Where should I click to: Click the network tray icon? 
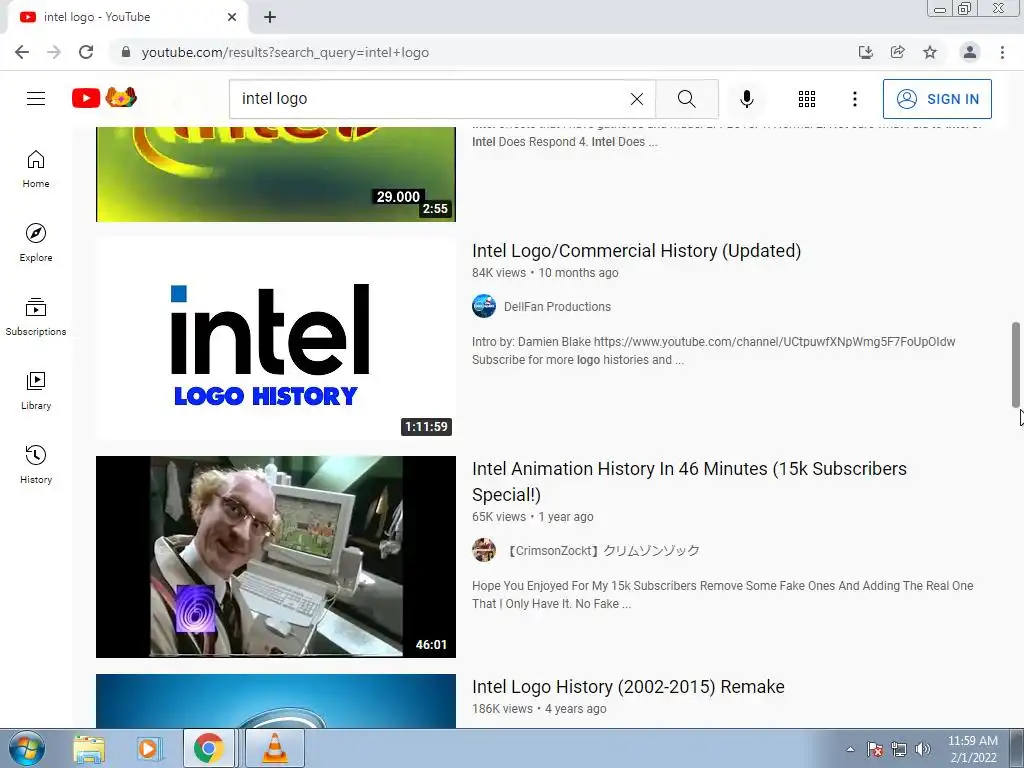tap(899, 749)
